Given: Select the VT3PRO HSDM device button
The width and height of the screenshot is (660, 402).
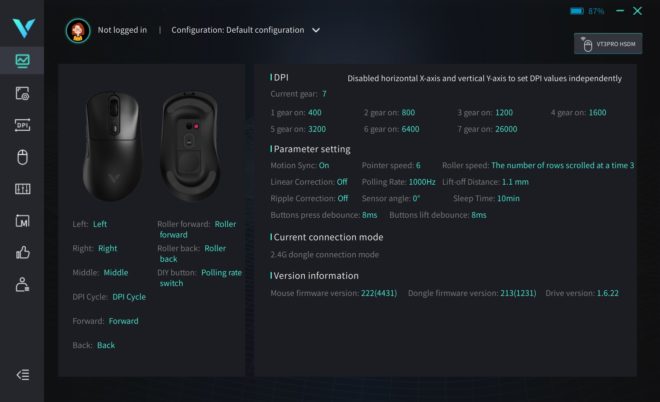Looking at the screenshot, I should [608, 44].
